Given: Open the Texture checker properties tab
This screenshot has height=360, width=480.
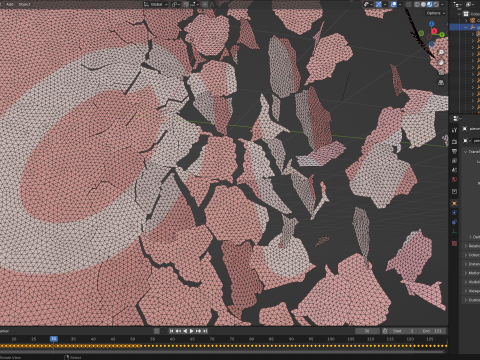Looking at the screenshot, I should (x=454, y=243).
